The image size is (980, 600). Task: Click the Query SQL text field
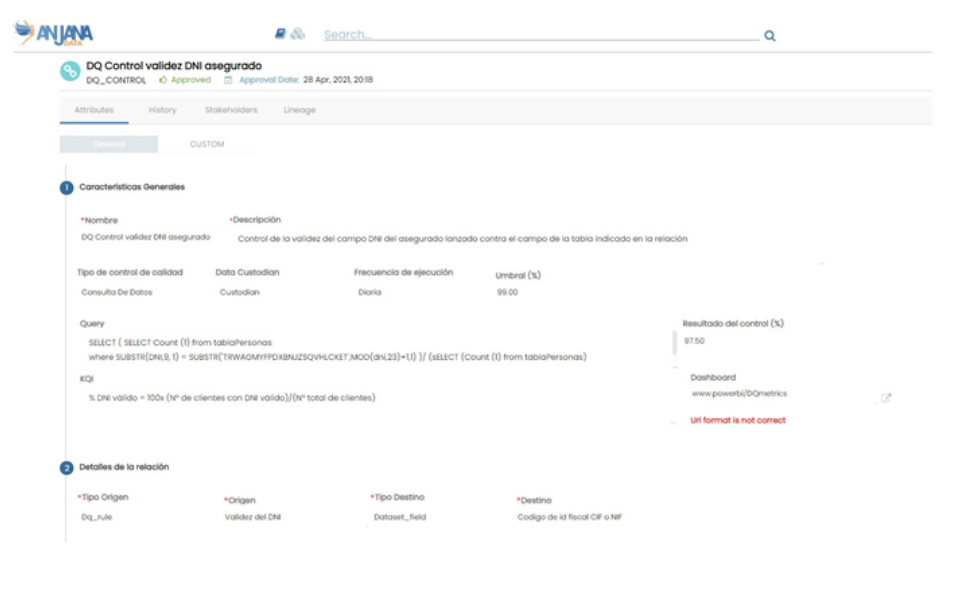(x=337, y=350)
